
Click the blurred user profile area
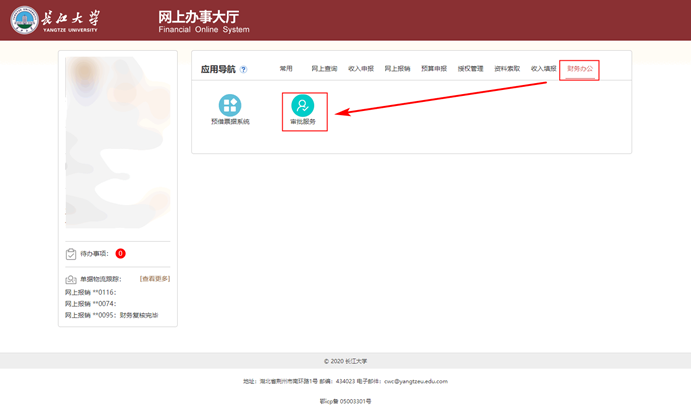pyautogui.click(x=117, y=145)
